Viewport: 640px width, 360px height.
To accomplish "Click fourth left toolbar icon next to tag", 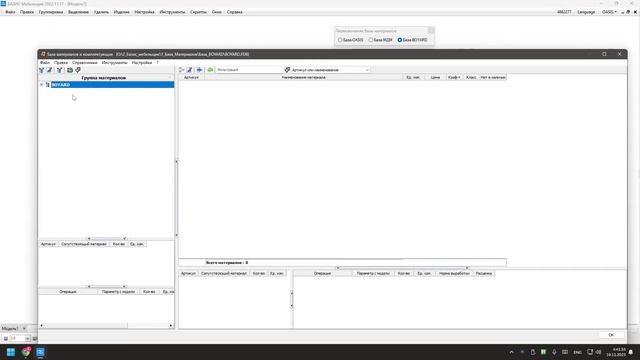I will pos(70,70).
